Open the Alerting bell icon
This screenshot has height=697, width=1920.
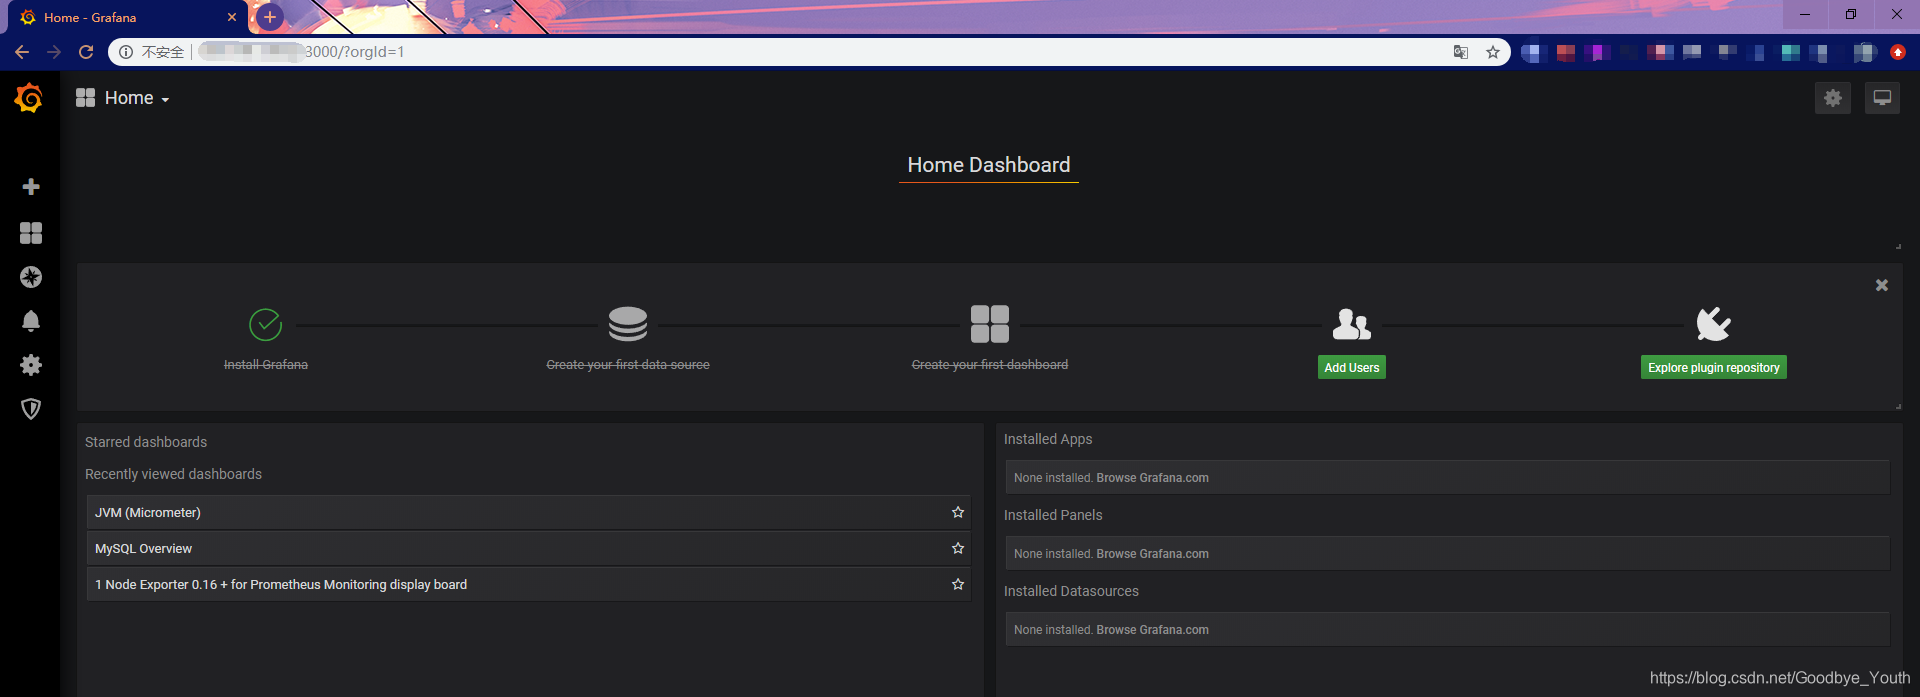point(31,321)
